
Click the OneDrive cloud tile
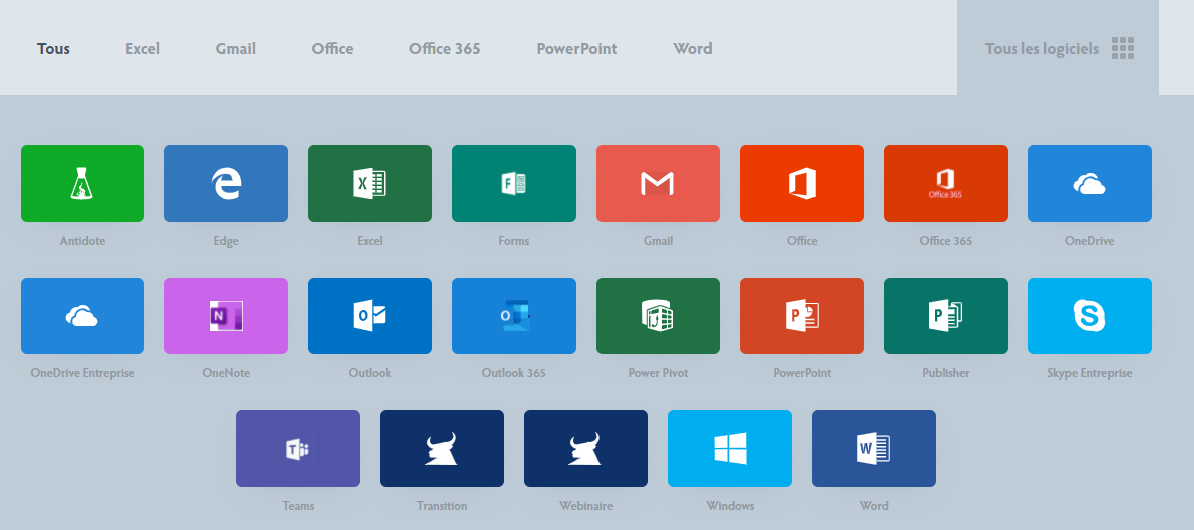click(x=1090, y=184)
